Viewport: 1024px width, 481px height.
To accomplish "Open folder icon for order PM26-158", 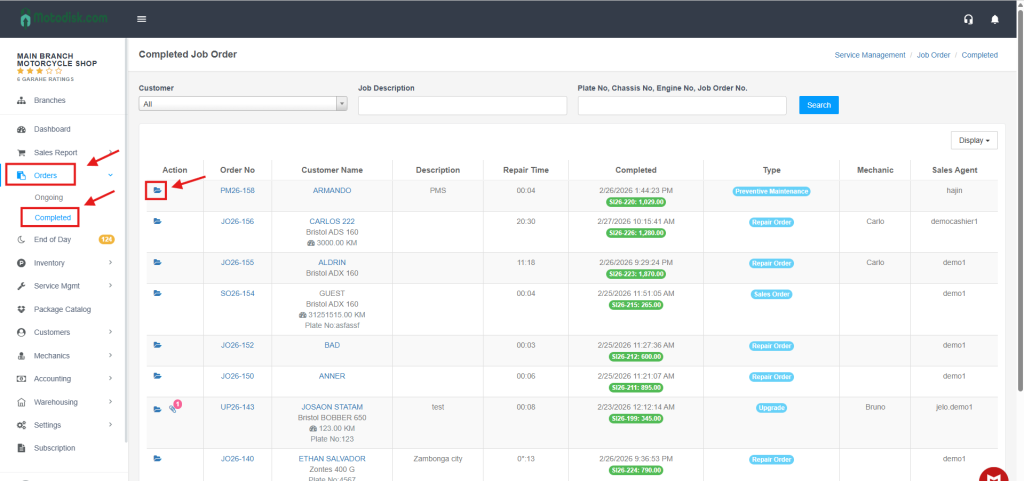I will point(157,190).
